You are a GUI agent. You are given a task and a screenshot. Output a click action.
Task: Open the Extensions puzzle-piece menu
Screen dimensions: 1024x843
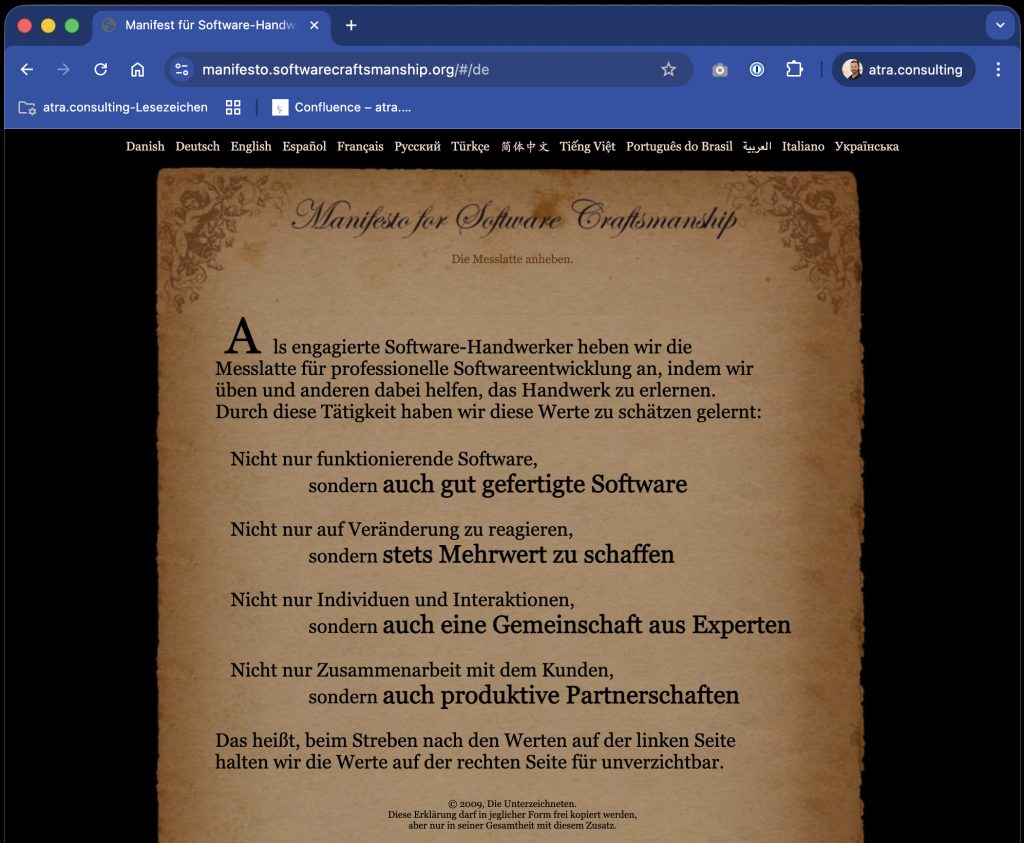tap(794, 69)
